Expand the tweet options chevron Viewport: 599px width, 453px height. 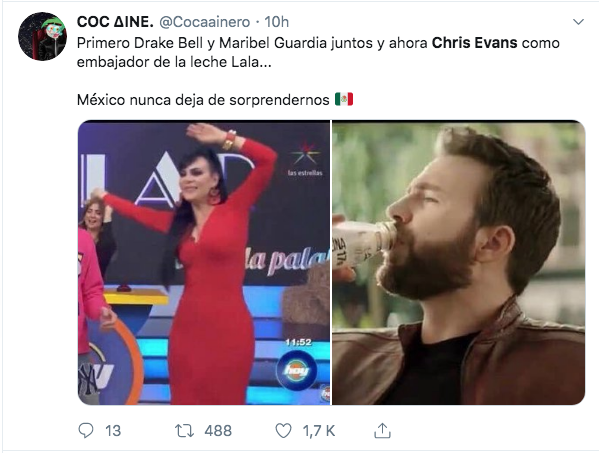pyautogui.click(x=578, y=22)
